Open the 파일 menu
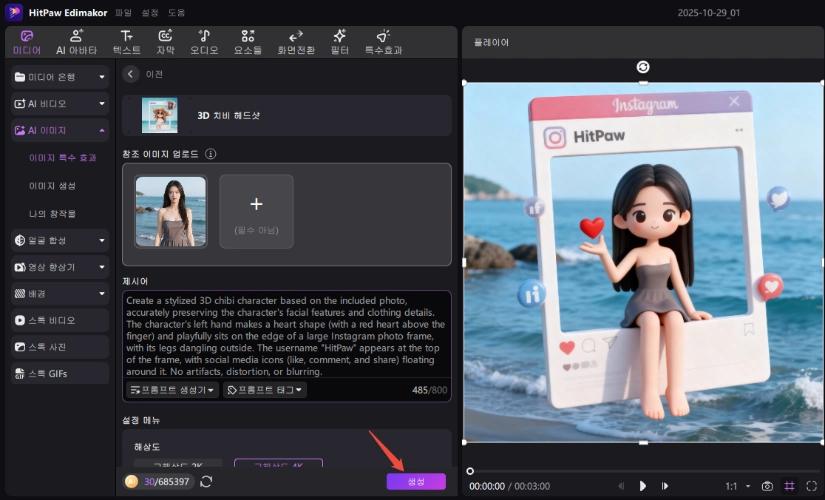 pyautogui.click(x=123, y=13)
